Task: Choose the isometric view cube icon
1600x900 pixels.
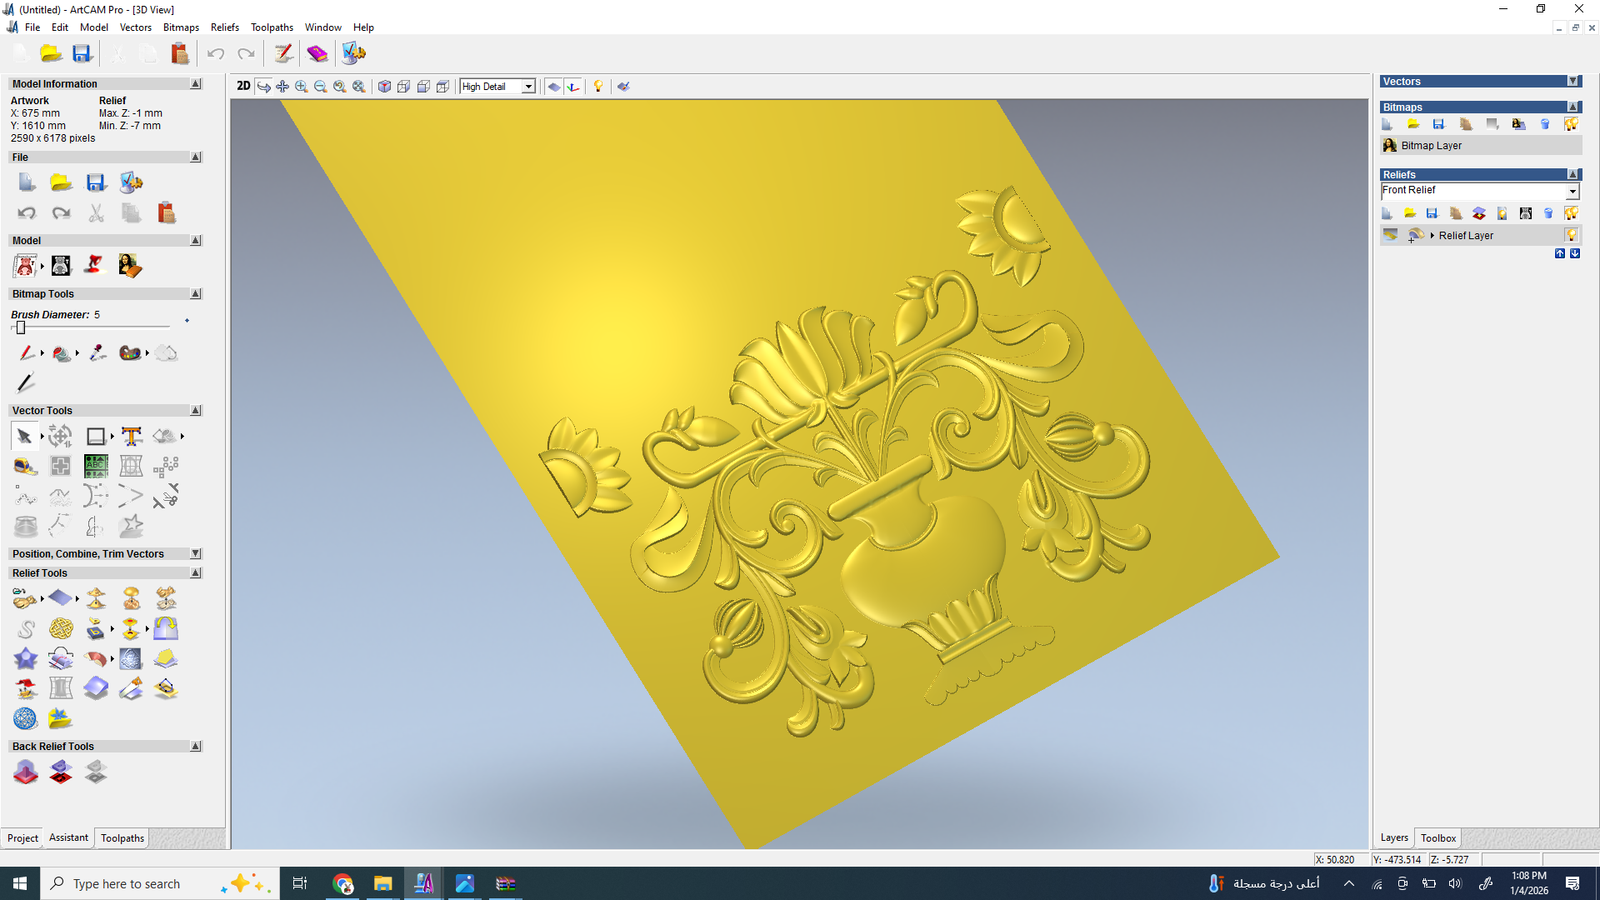Action: click(384, 87)
